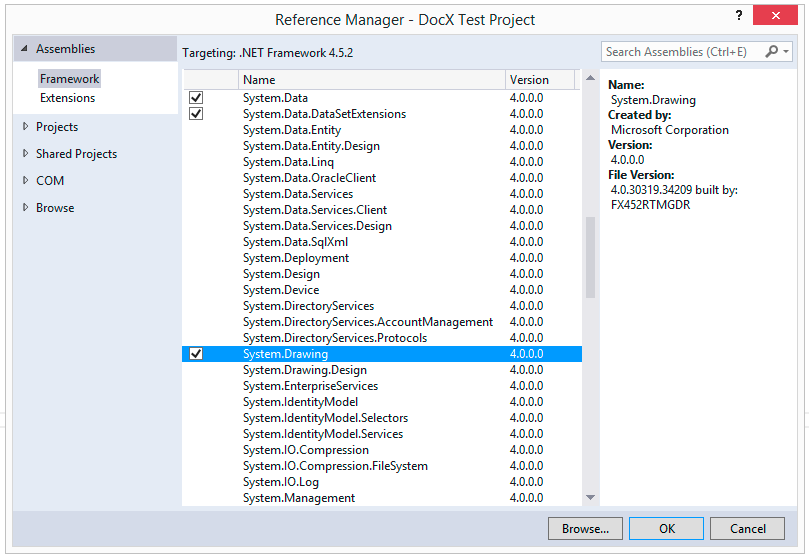Select the System.Deployment row
The image size is (809, 560).
(382, 258)
